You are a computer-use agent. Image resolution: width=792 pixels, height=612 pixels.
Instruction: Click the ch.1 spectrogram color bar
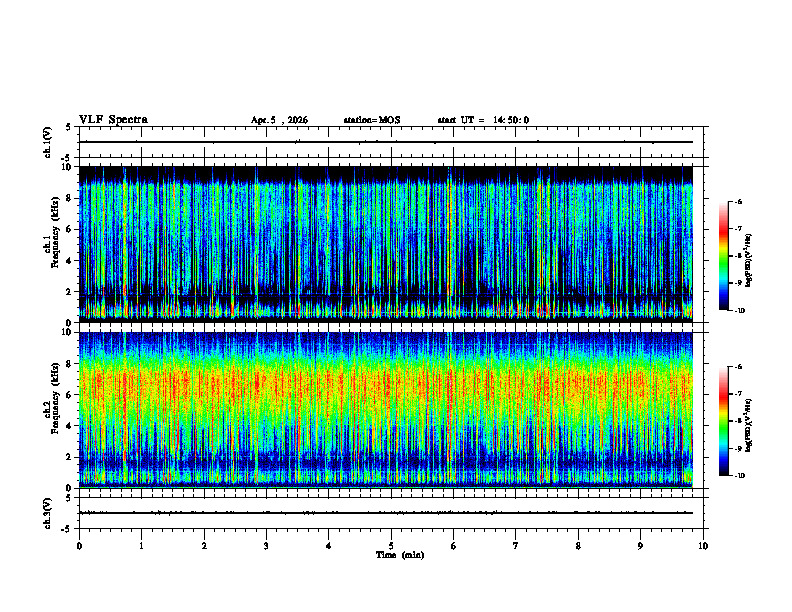point(723,256)
